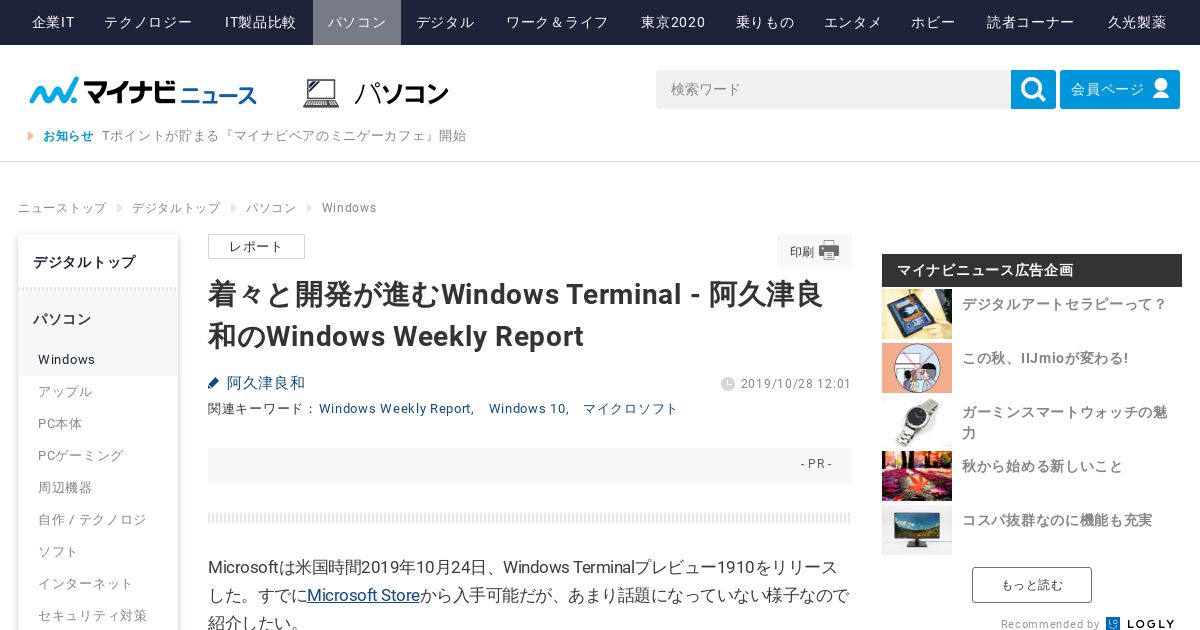Open the 企業IT top menu item
1200x630 pixels.
click(x=53, y=22)
